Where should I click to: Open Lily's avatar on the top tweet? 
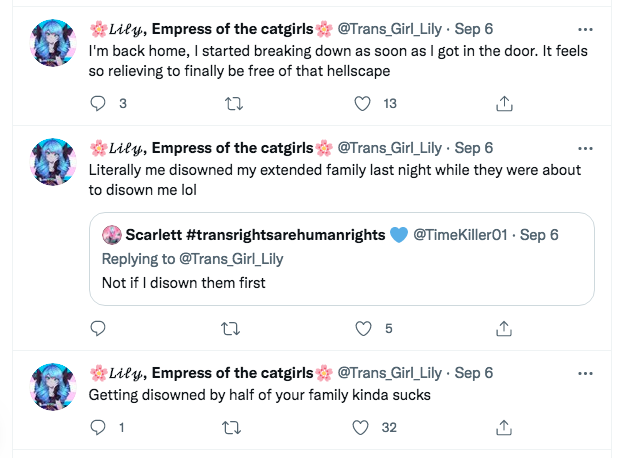click(53, 43)
